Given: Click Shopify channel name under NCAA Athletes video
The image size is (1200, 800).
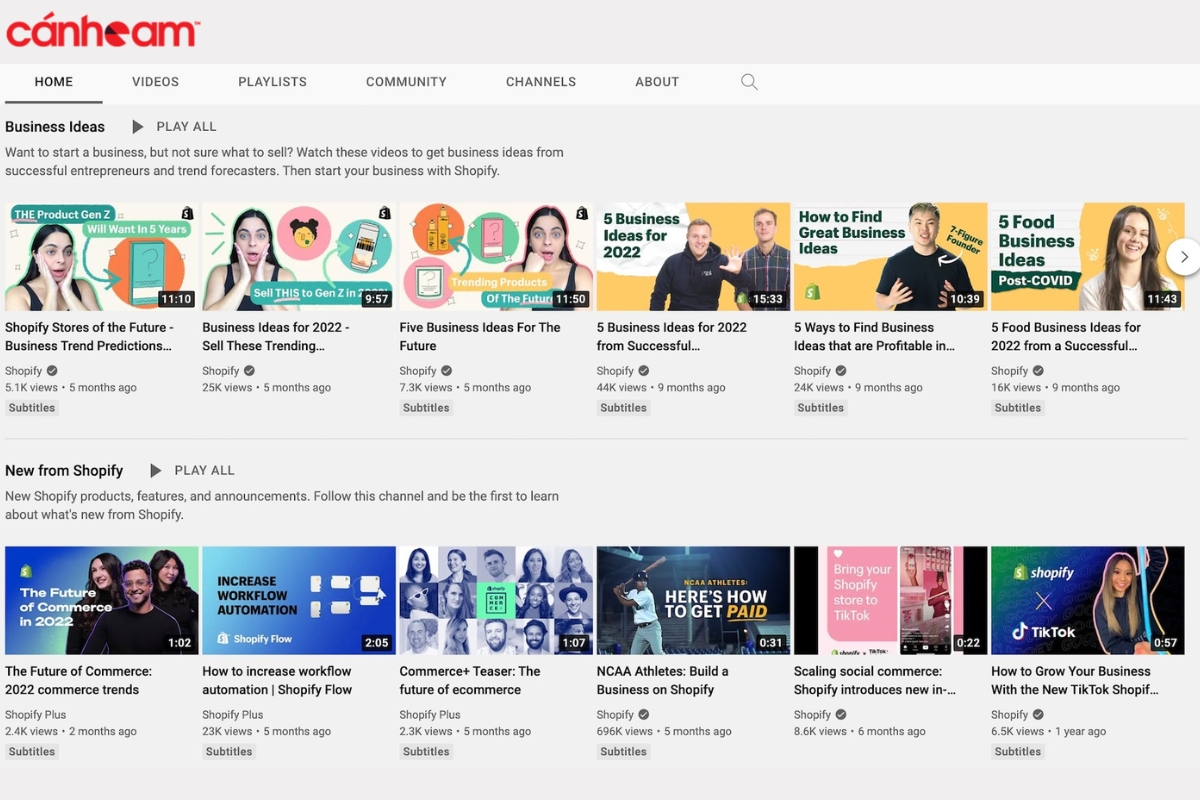Looking at the screenshot, I should tap(616, 715).
